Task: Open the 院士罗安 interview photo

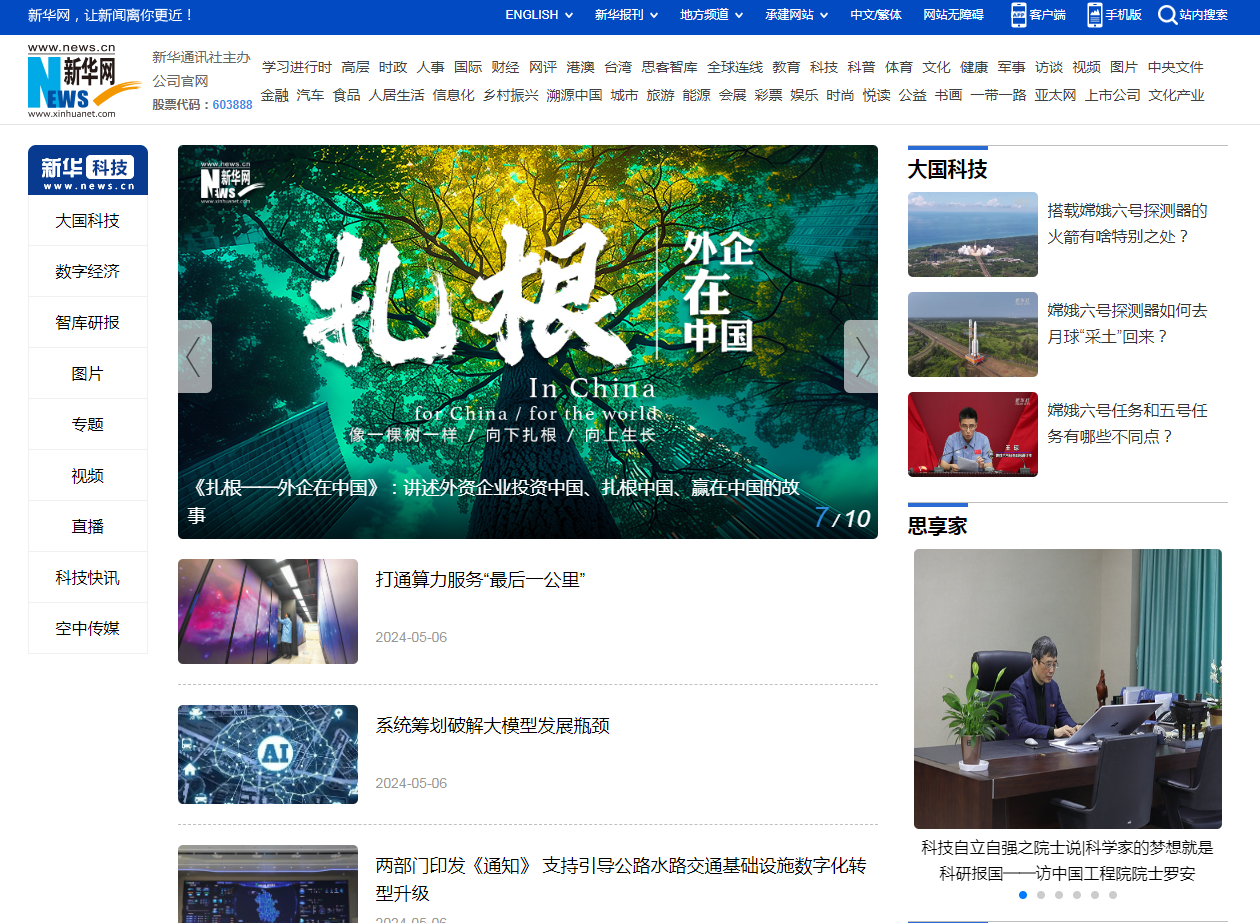Action: coord(1068,689)
